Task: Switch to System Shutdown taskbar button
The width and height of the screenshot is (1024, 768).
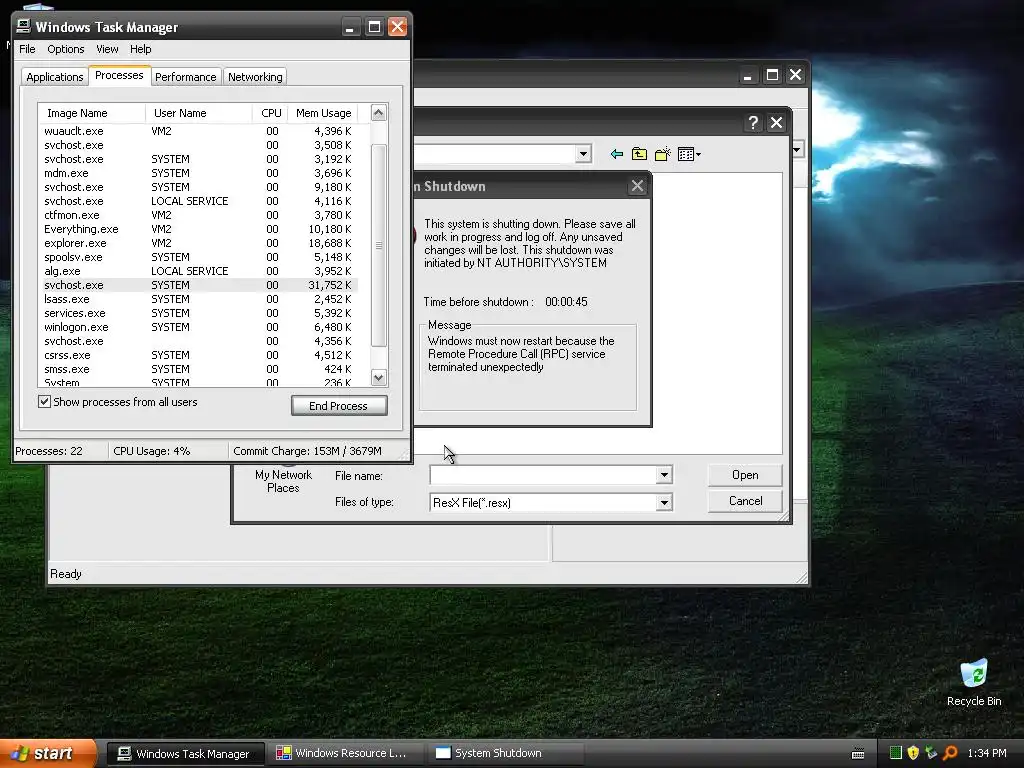Action: 505,754
